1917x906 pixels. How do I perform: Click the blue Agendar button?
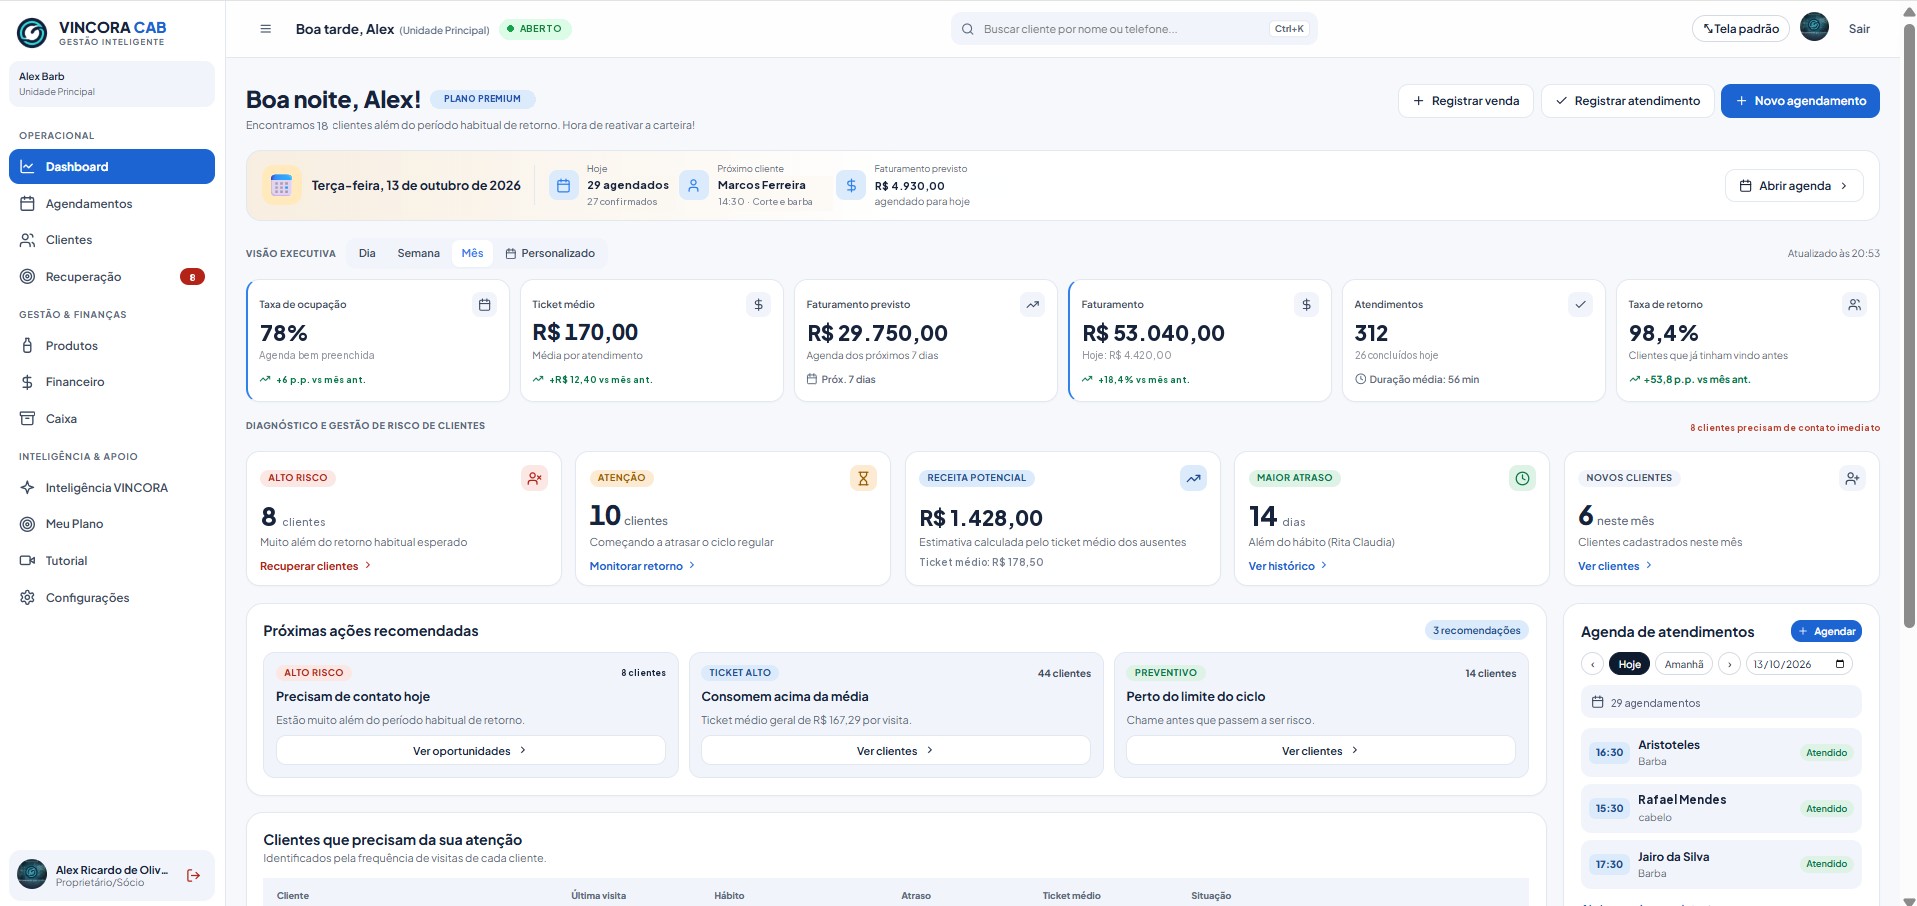(x=1826, y=631)
